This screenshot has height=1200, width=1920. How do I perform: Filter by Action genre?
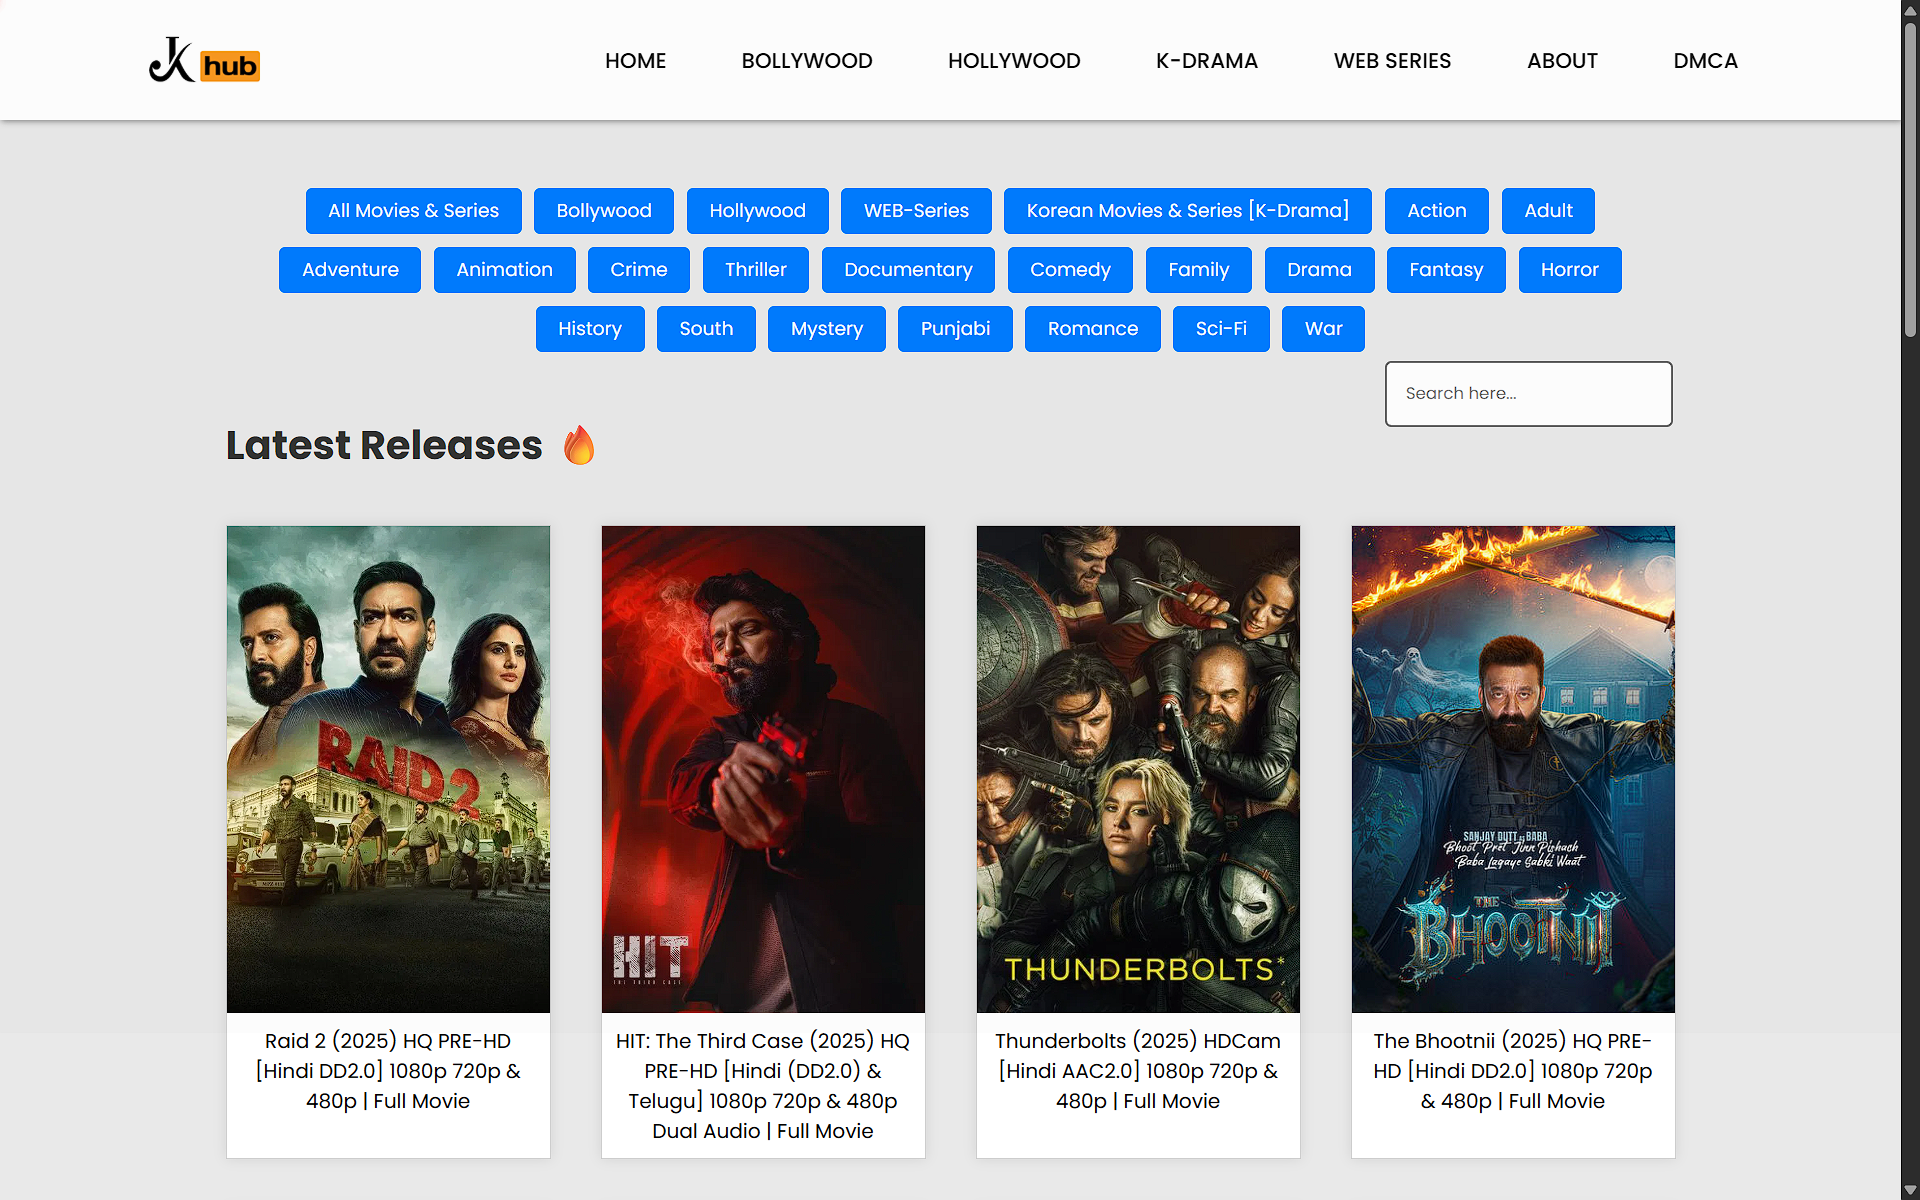[1436, 211]
